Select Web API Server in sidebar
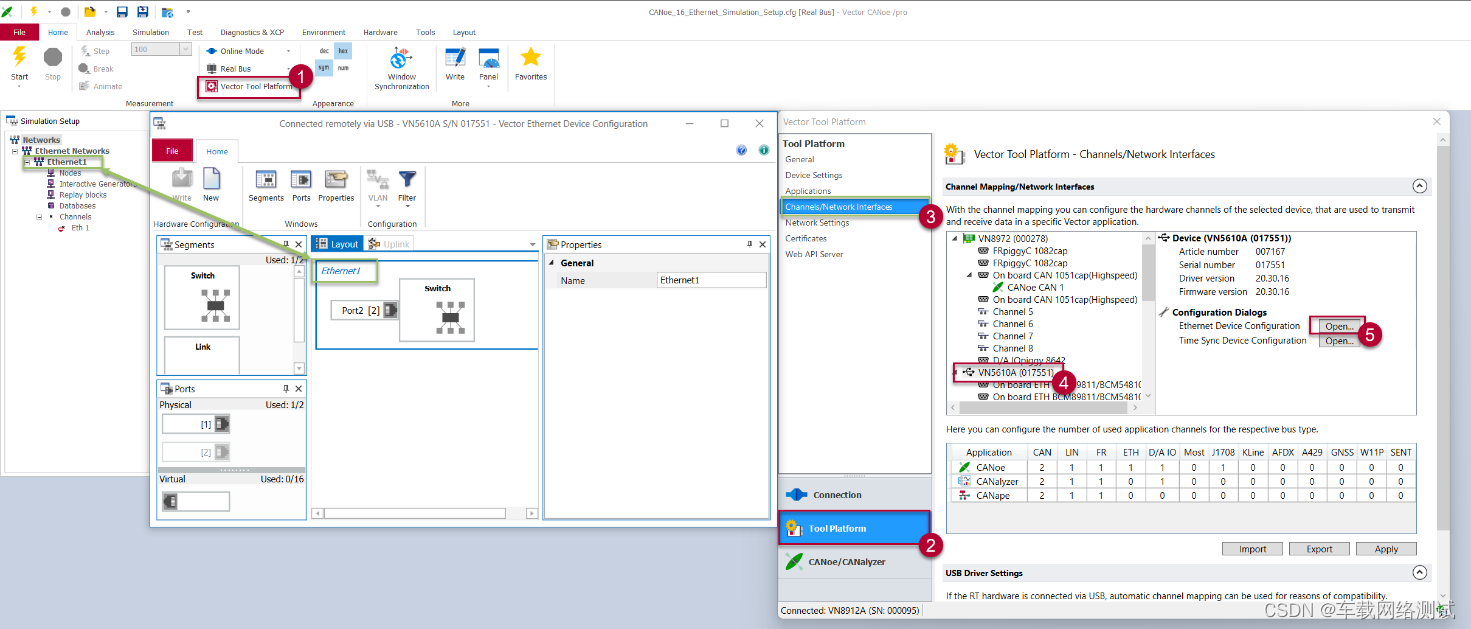 (x=814, y=254)
